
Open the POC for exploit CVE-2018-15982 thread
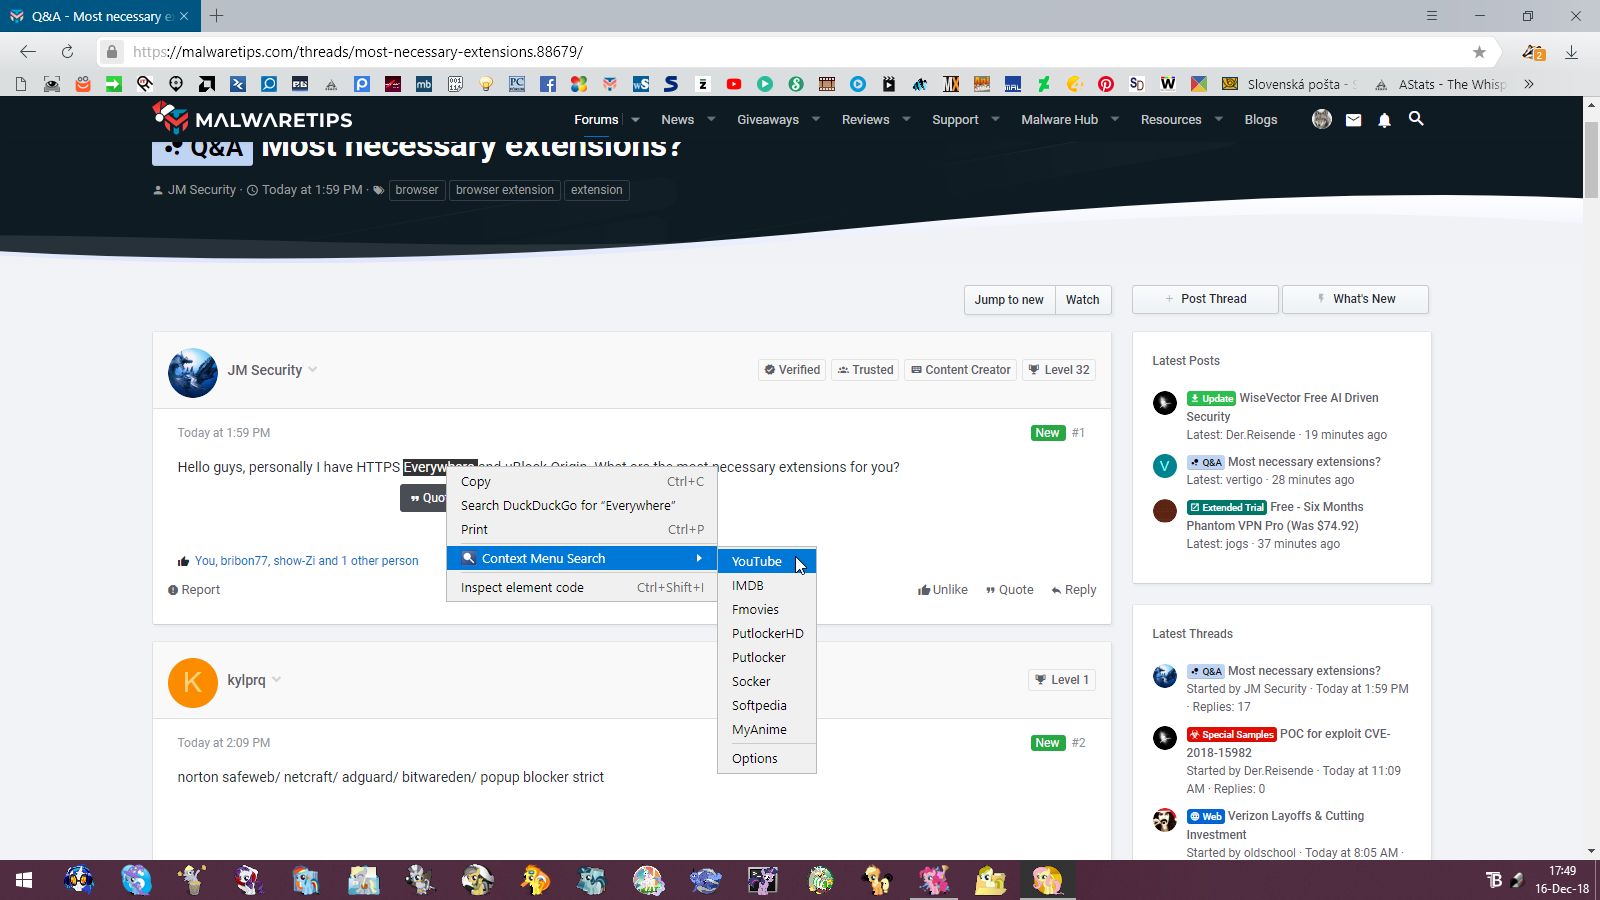(1288, 743)
